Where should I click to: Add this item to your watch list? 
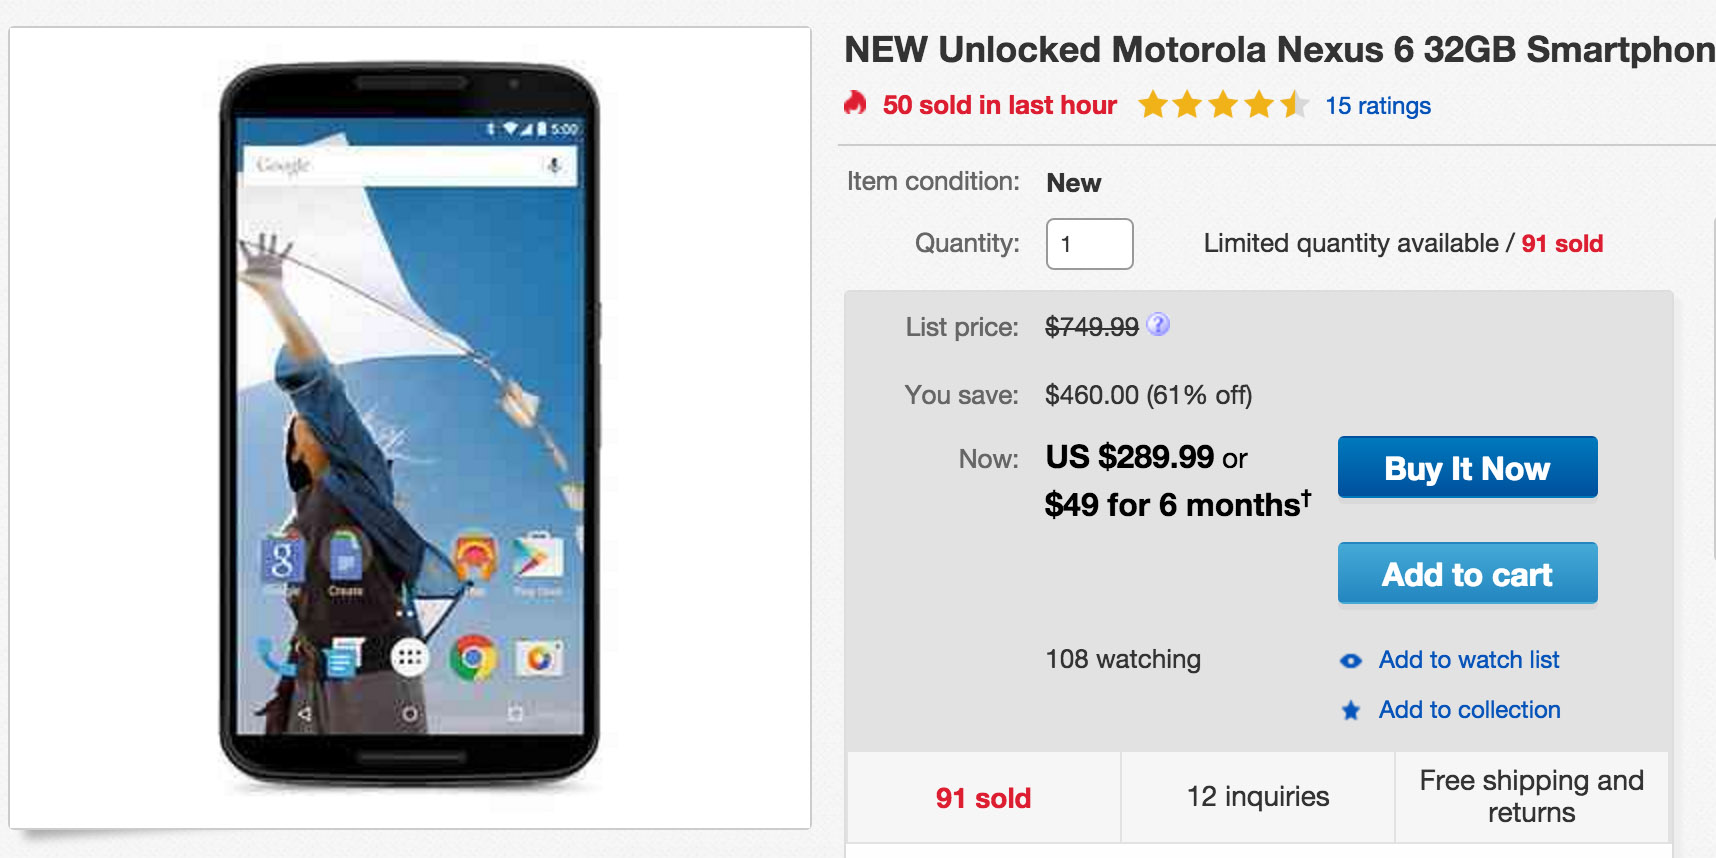point(1468,660)
